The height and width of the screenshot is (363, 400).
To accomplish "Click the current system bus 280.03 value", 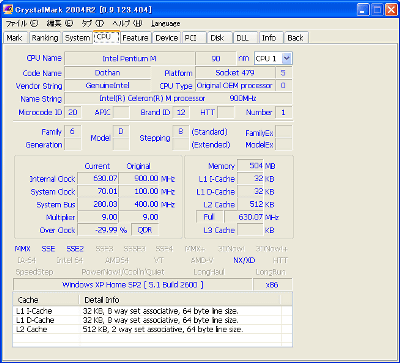I will (98, 204).
